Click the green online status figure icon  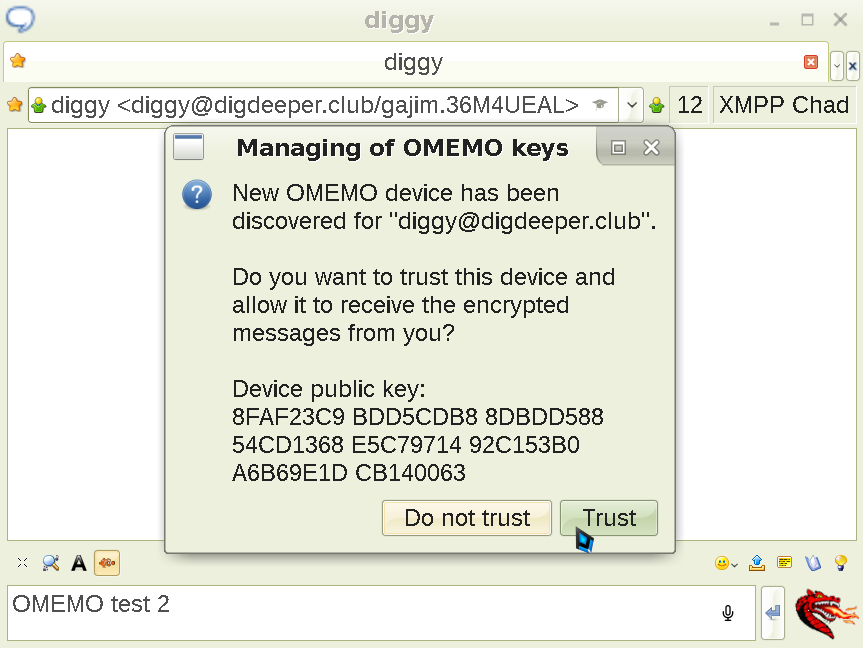click(x=655, y=104)
